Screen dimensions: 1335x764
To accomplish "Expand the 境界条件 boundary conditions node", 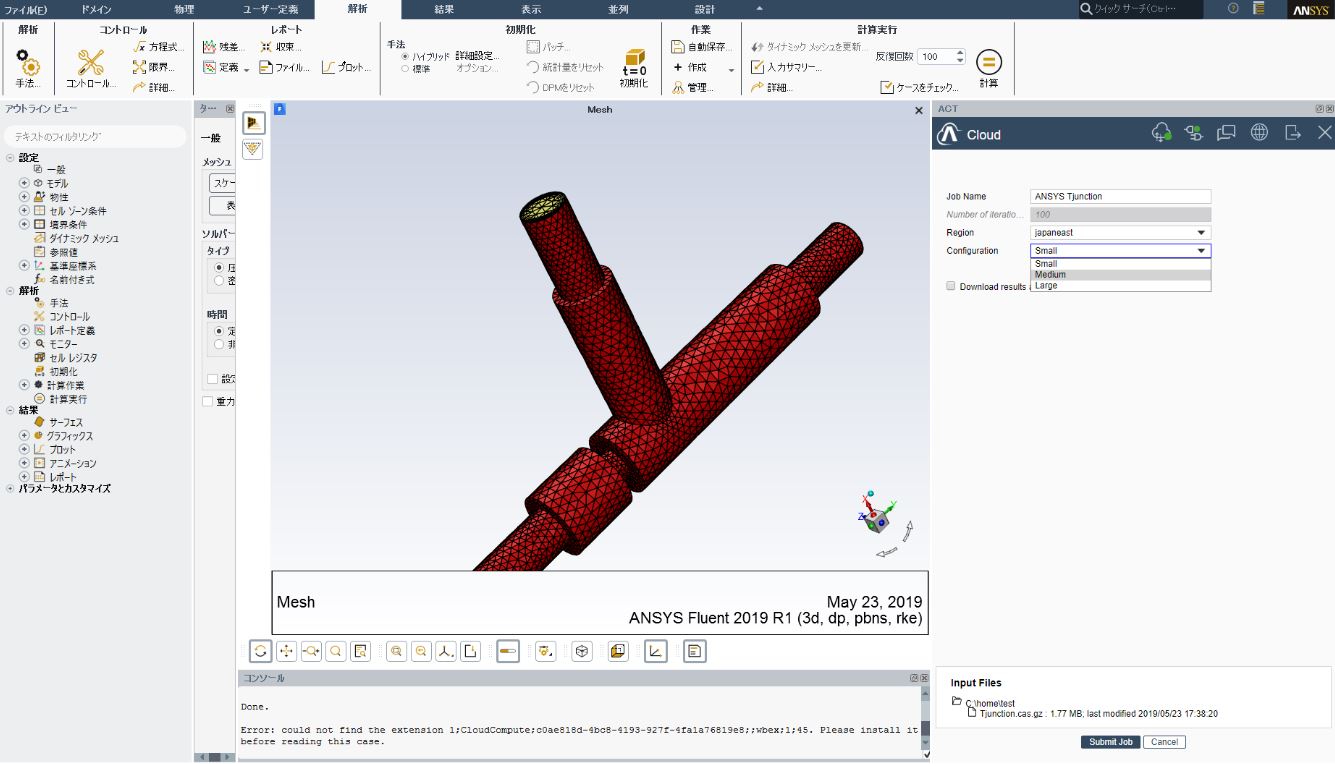I will coord(24,225).
